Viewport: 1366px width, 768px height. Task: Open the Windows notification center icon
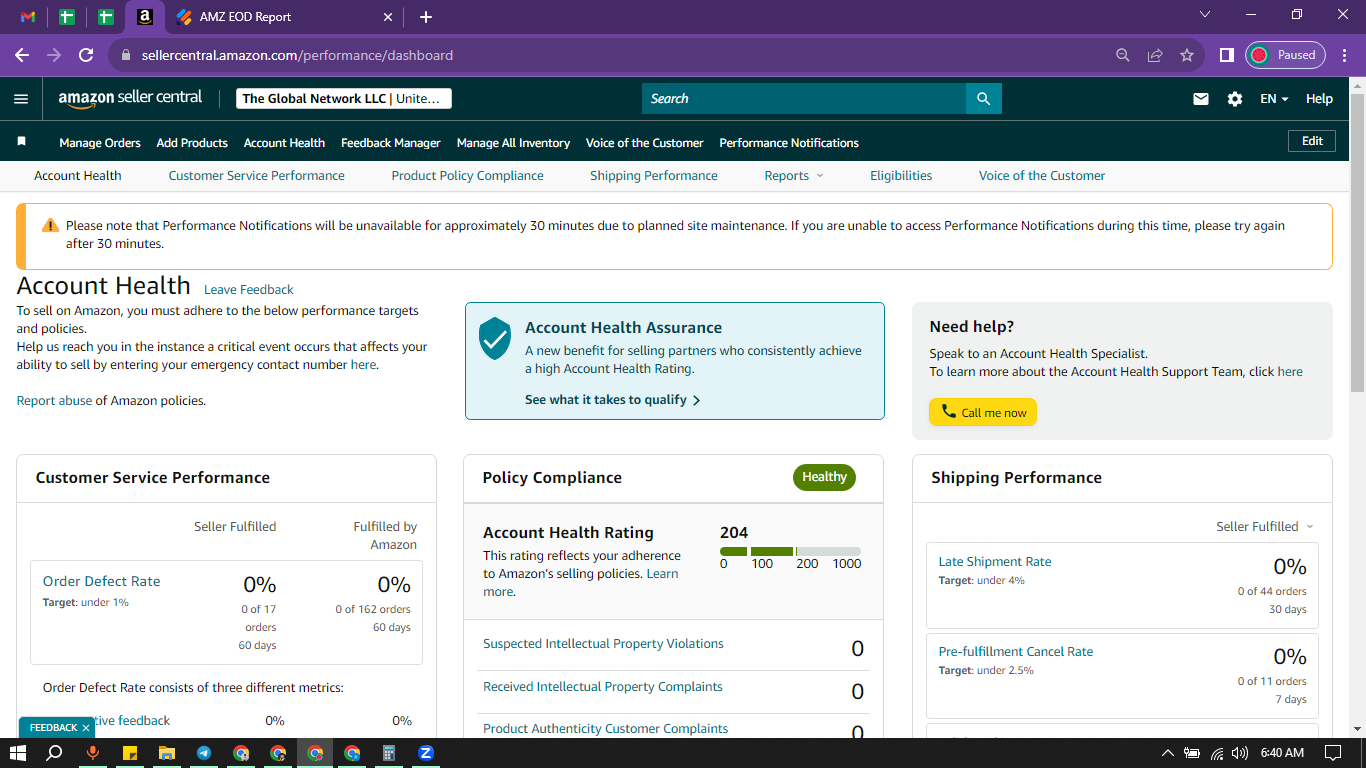tap(1332, 753)
